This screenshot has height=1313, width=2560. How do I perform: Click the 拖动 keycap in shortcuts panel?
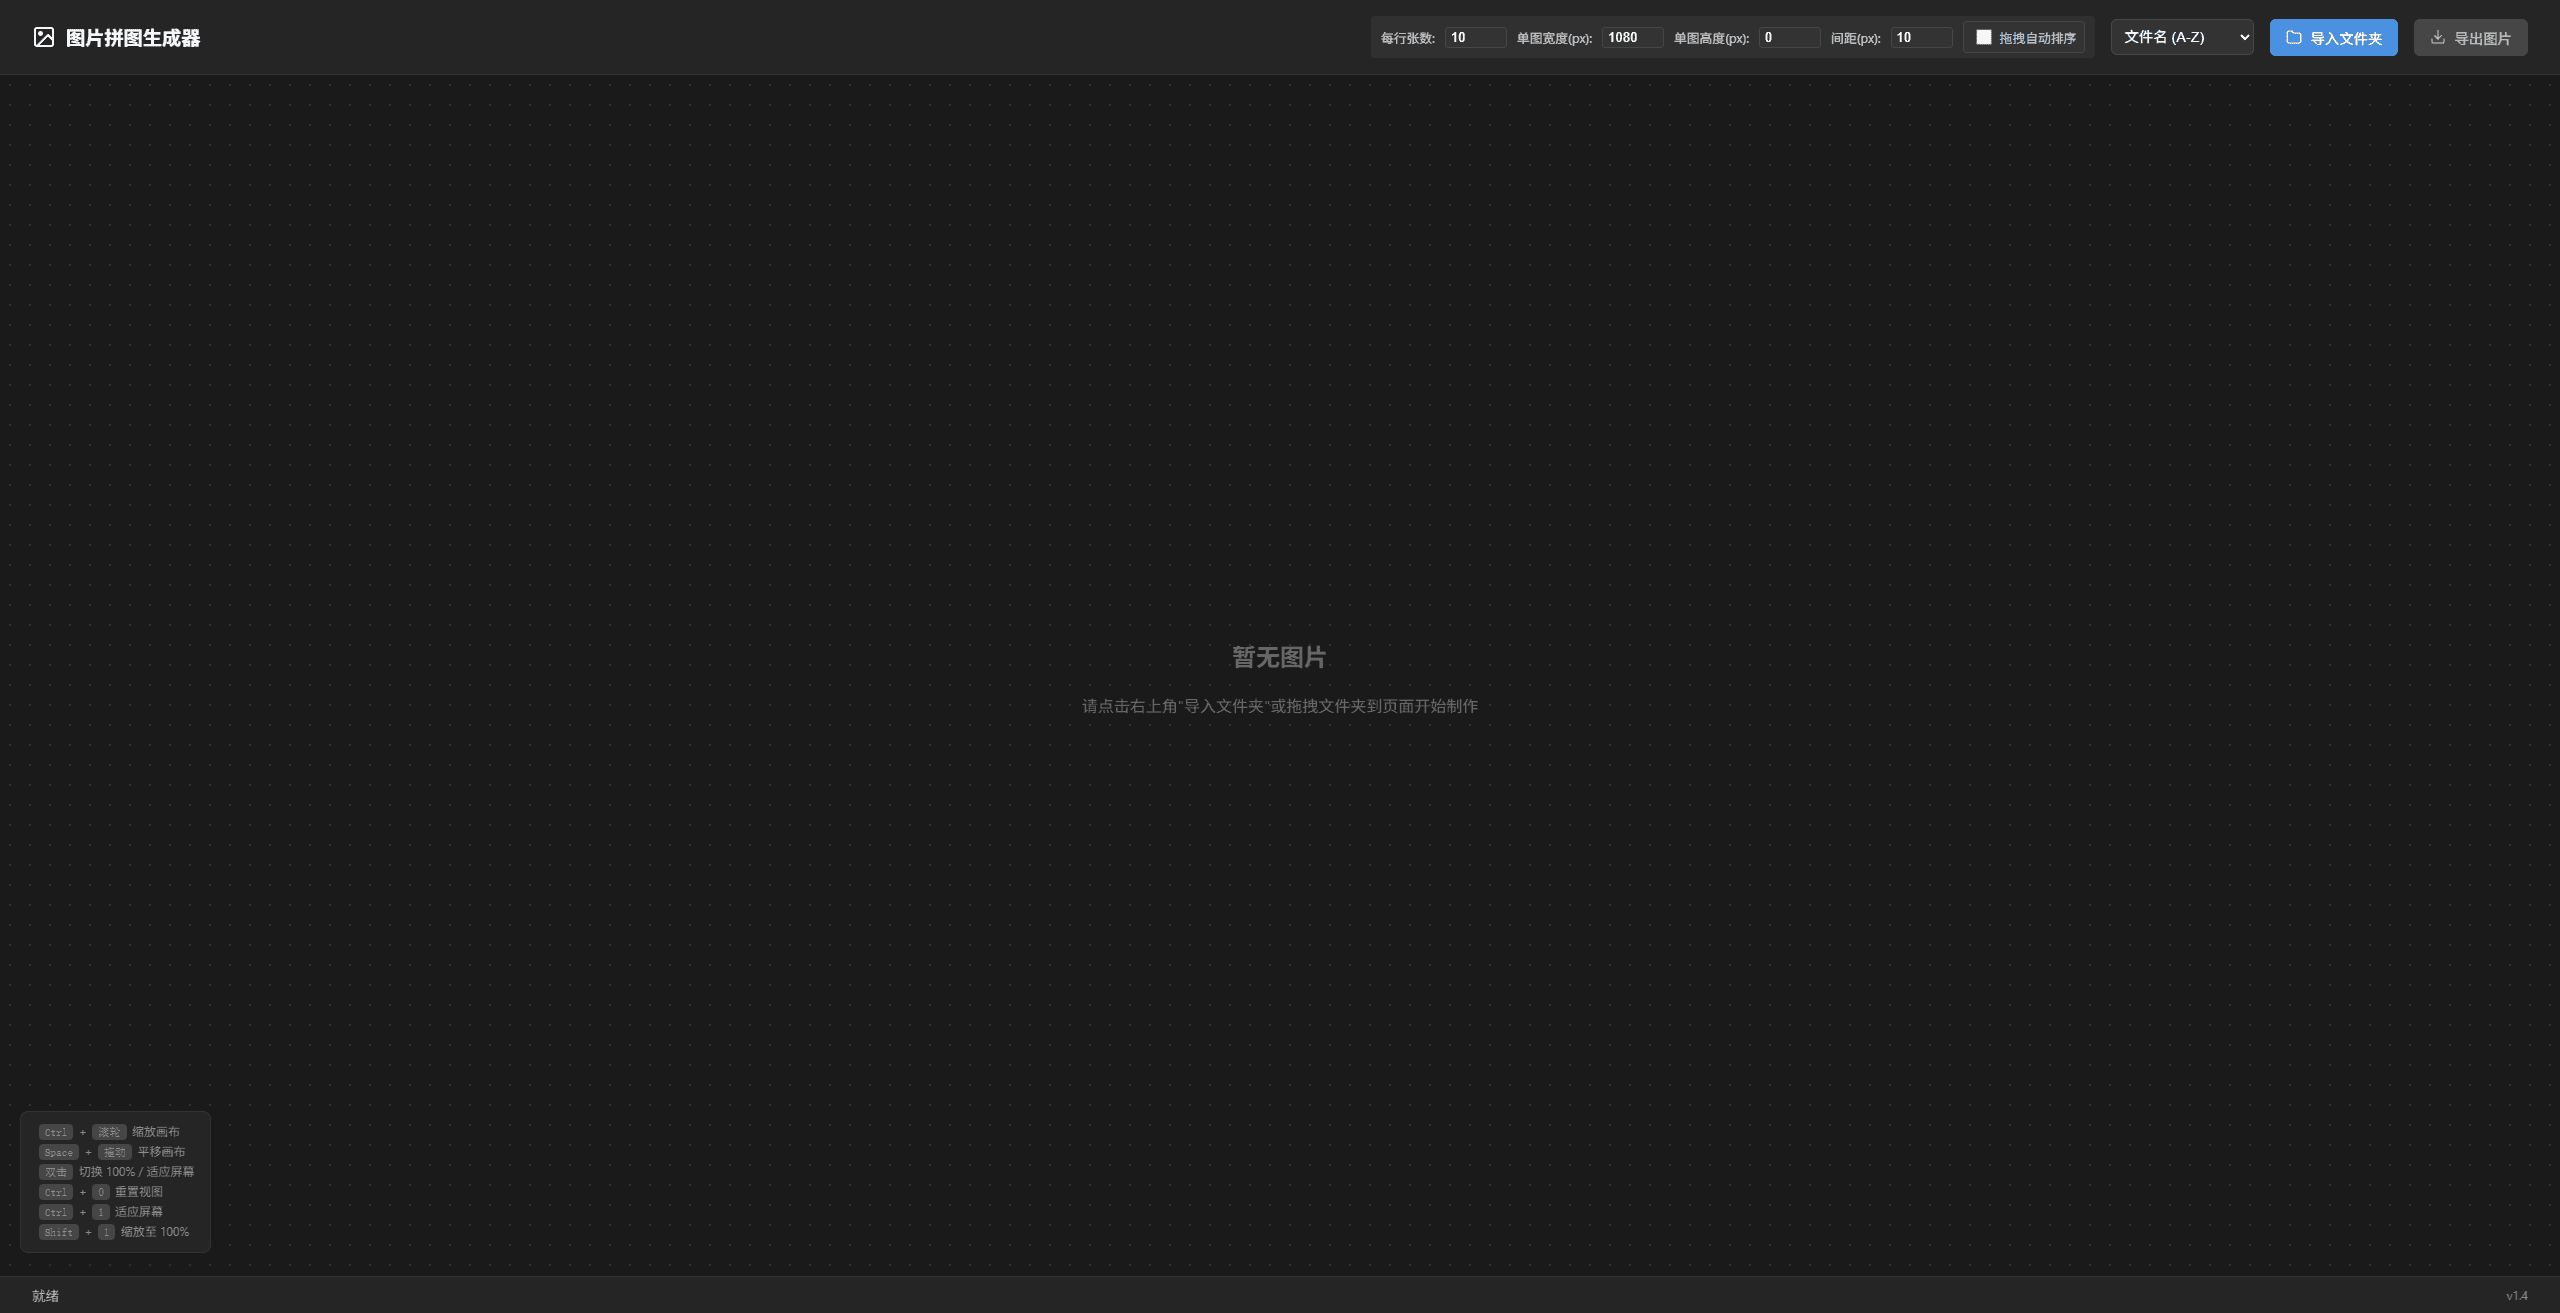pyautogui.click(x=114, y=1152)
